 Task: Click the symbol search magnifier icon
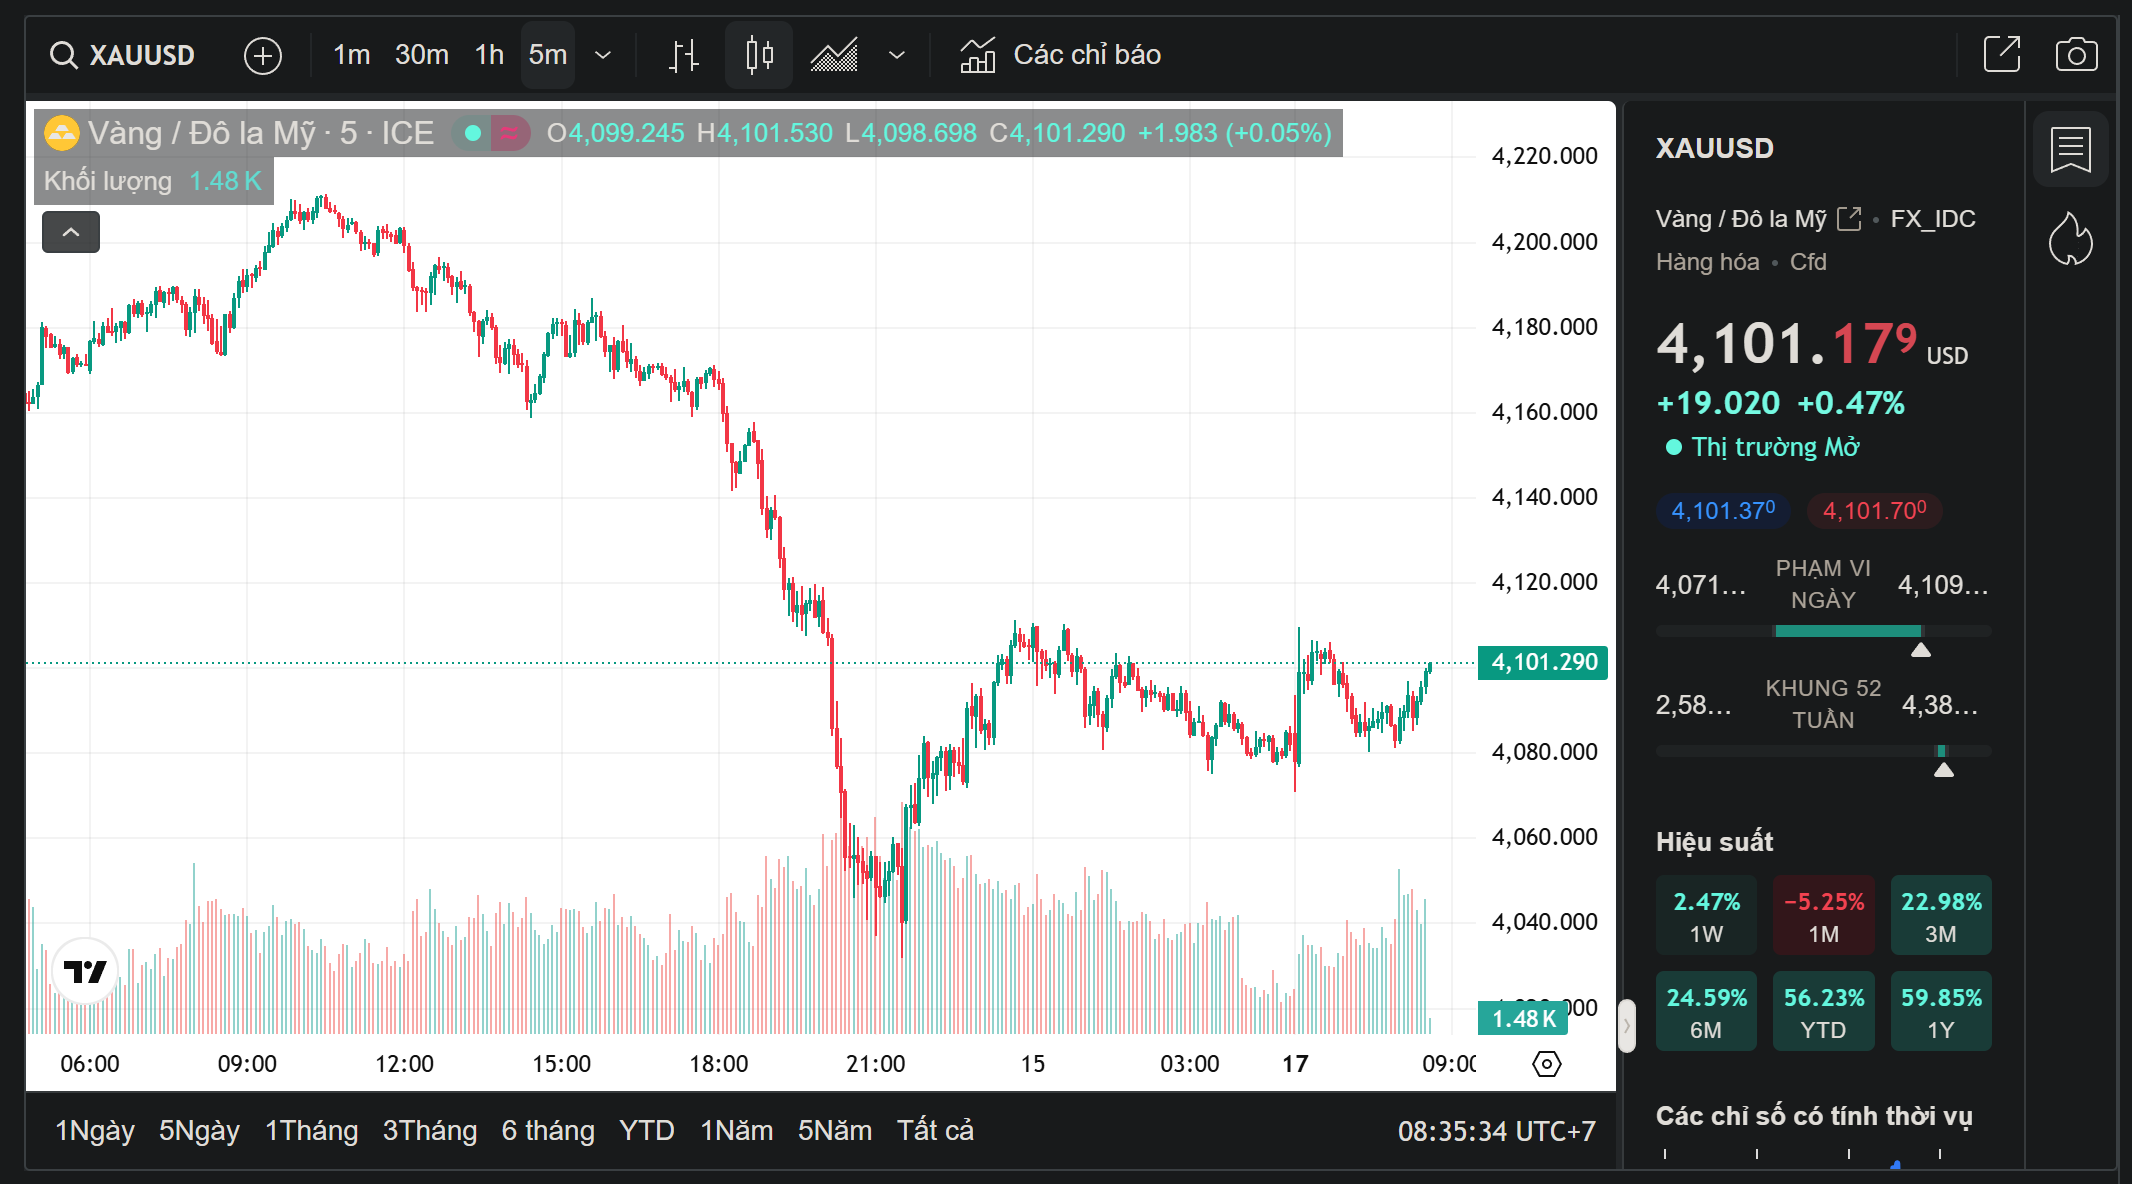(x=64, y=55)
